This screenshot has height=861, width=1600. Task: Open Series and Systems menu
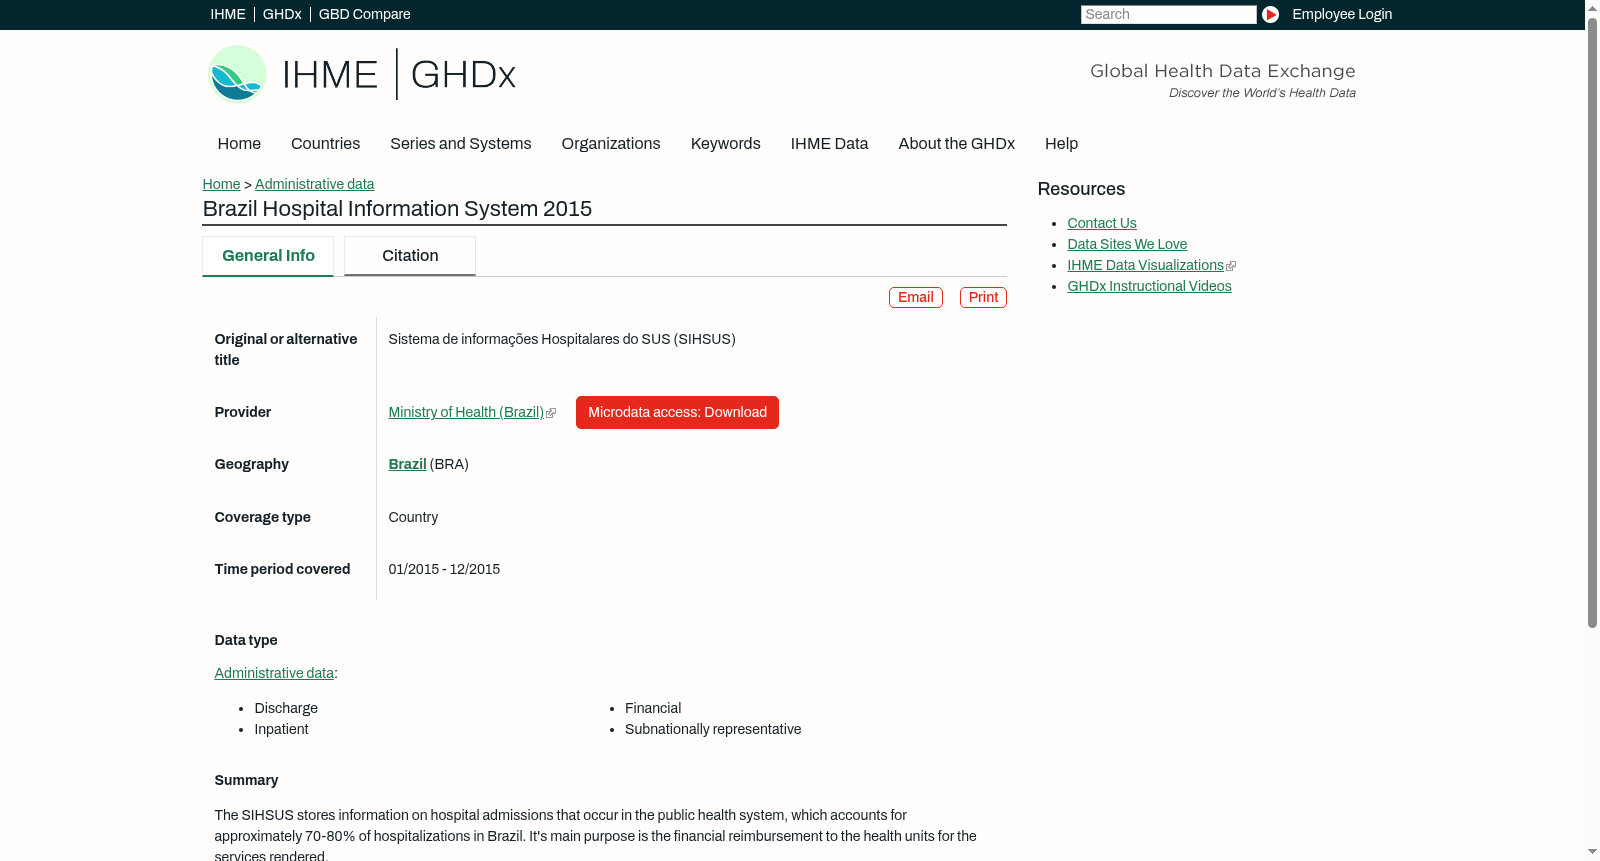coord(460,144)
